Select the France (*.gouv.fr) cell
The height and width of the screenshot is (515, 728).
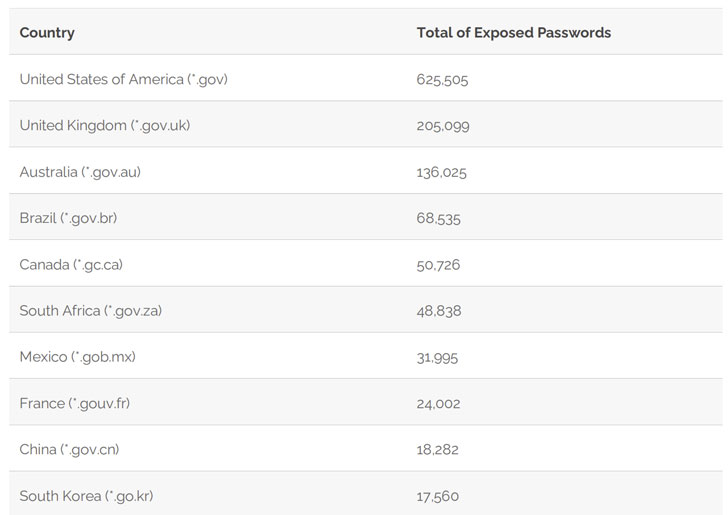coord(74,404)
